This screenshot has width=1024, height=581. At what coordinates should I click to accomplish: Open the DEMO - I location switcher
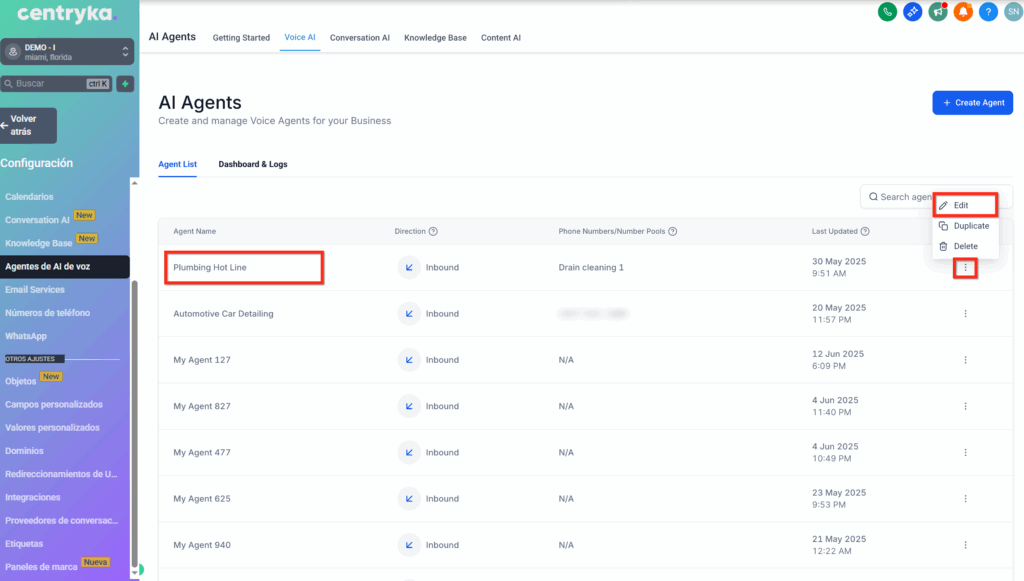click(67, 52)
